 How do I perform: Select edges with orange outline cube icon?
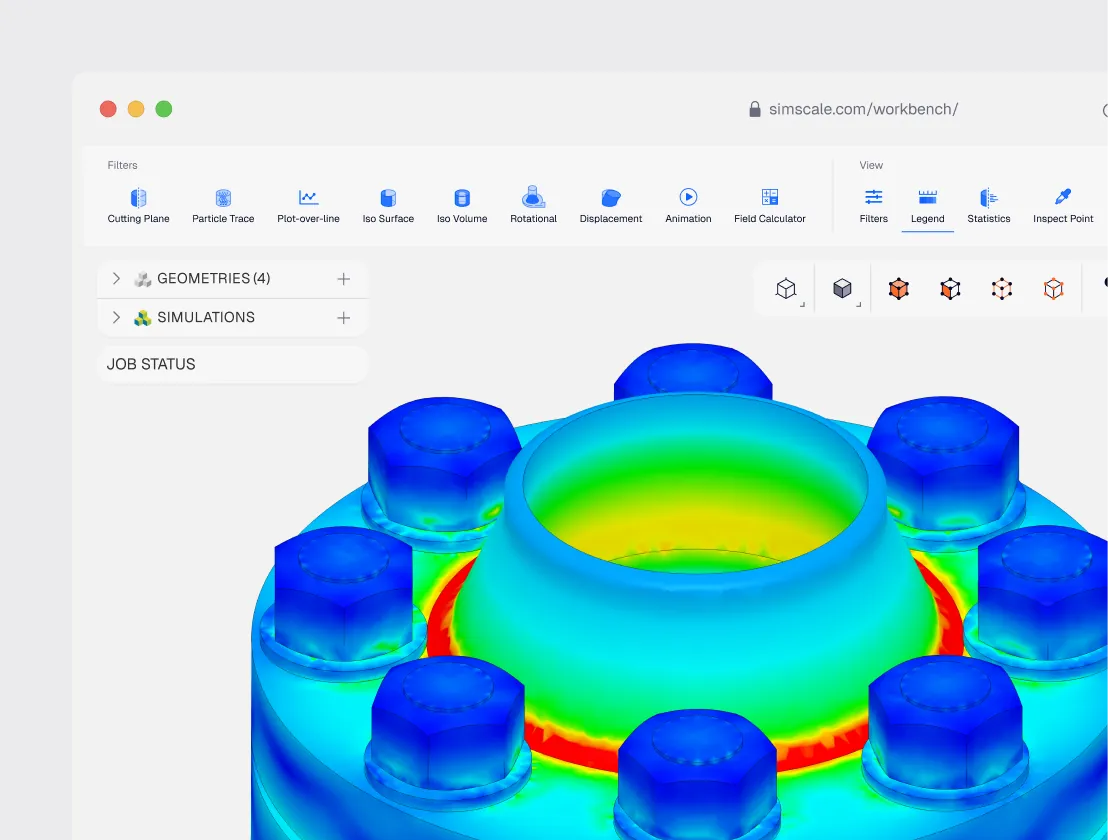[1054, 289]
